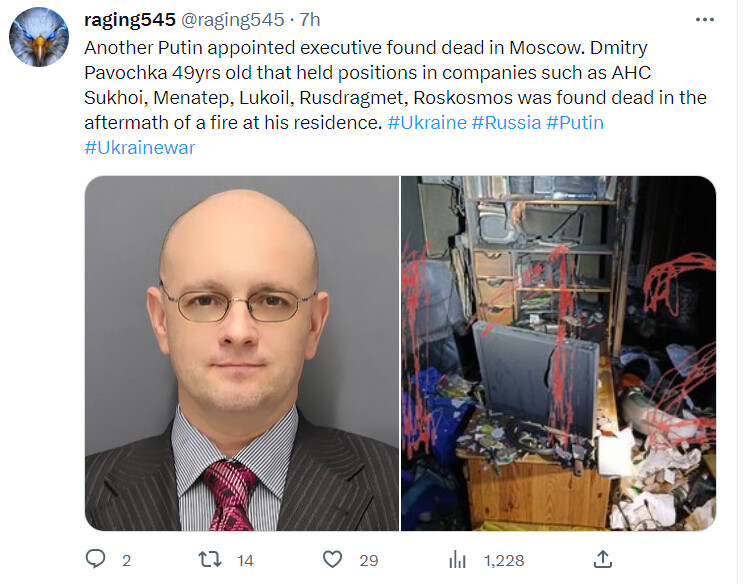Open the #Russia hashtag link

(x=506, y=123)
